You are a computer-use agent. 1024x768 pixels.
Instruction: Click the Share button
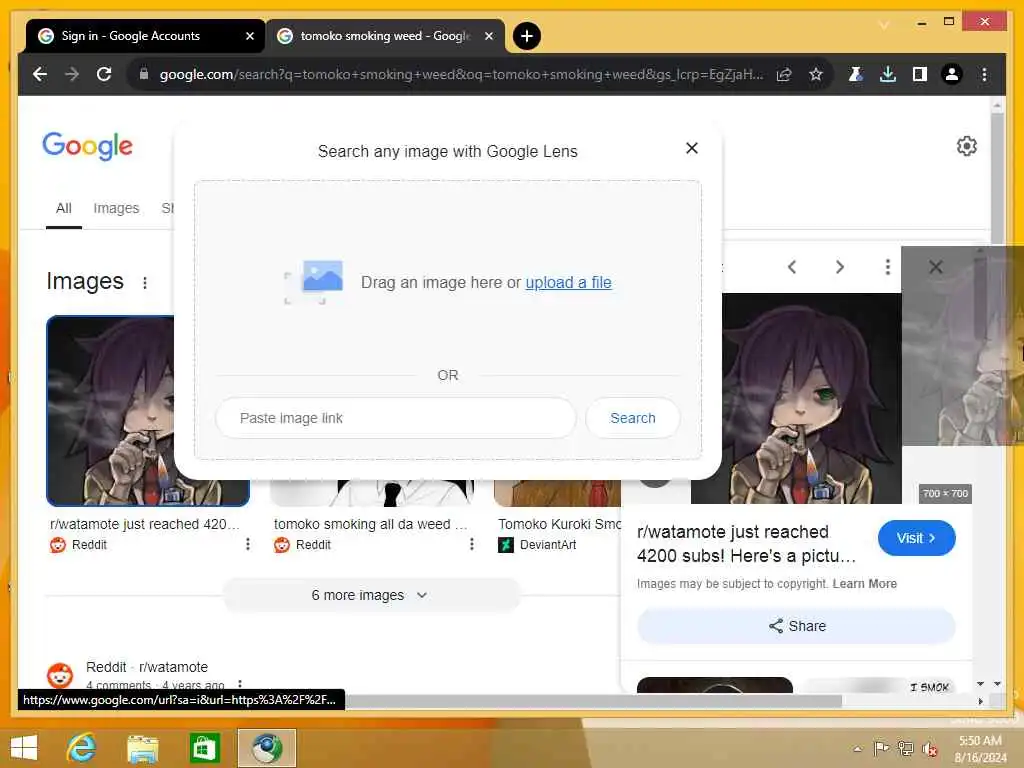click(797, 626)
